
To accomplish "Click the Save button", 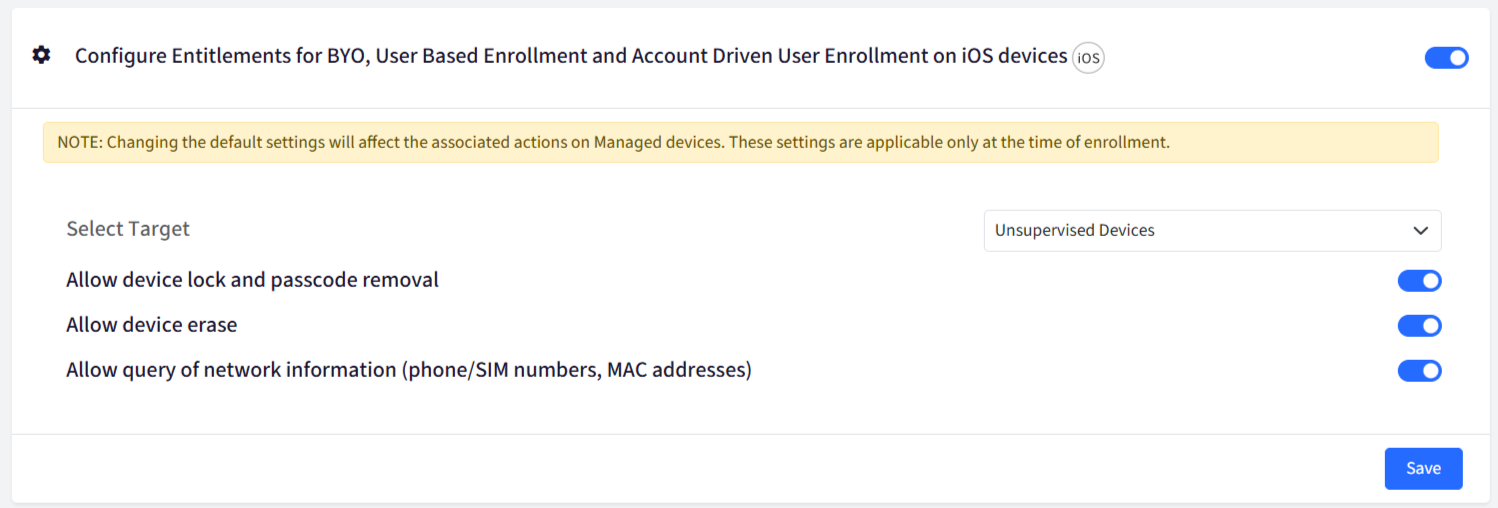I will coord(1423,469).
